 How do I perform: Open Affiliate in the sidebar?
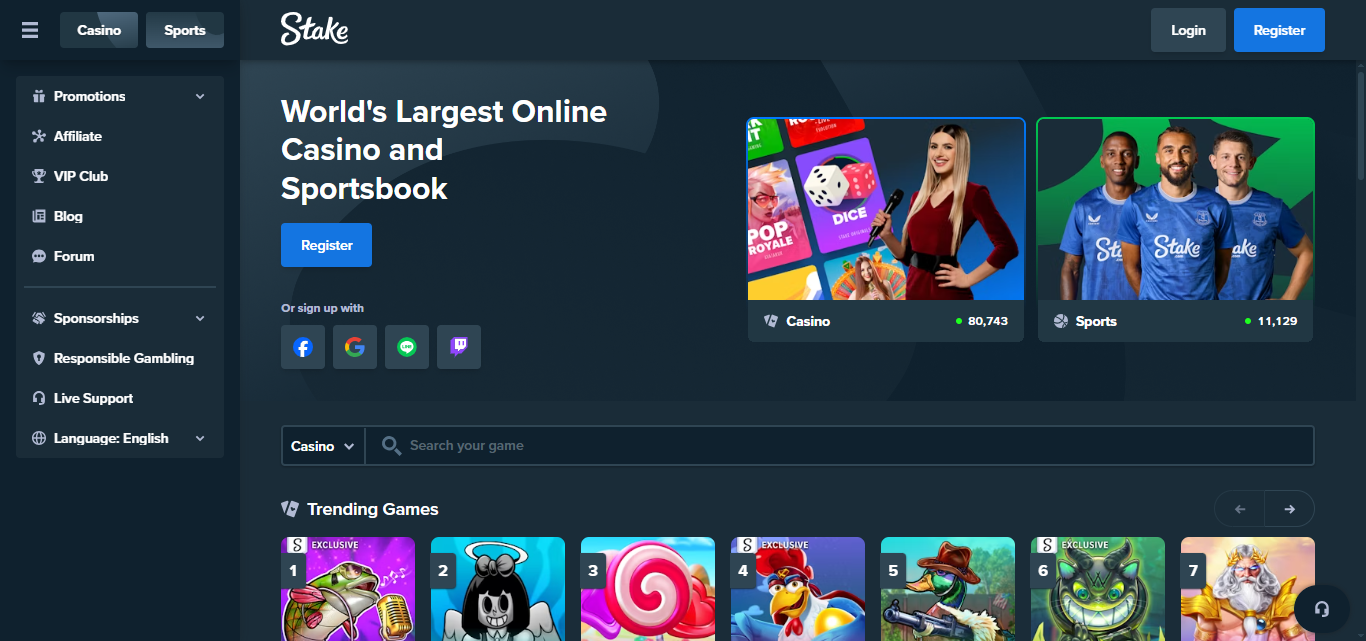pos(120,136)
